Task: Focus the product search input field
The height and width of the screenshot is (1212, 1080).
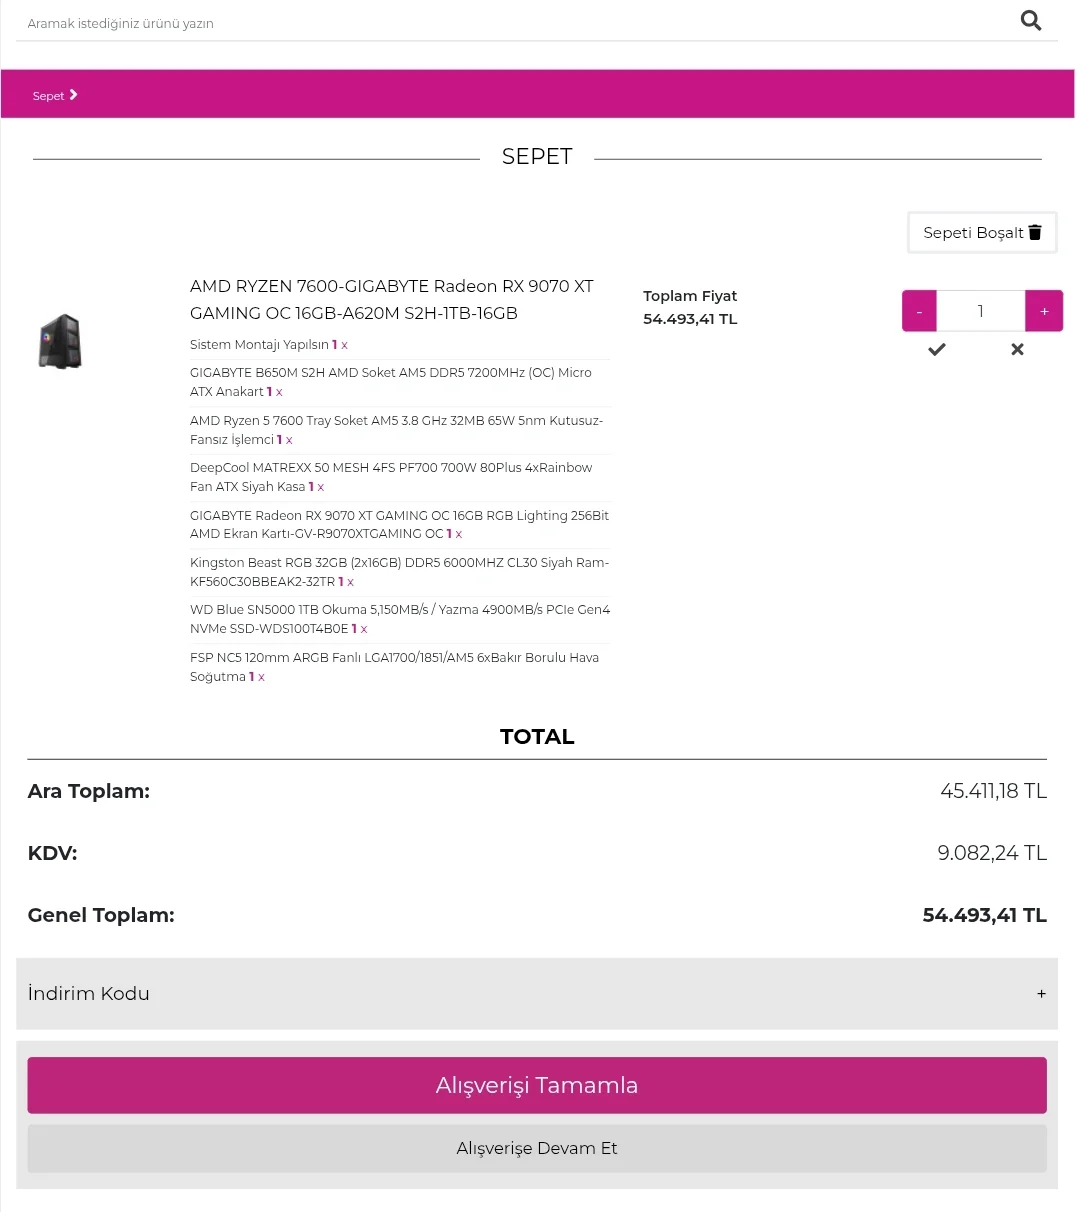Action: click(x=500, y=23)
